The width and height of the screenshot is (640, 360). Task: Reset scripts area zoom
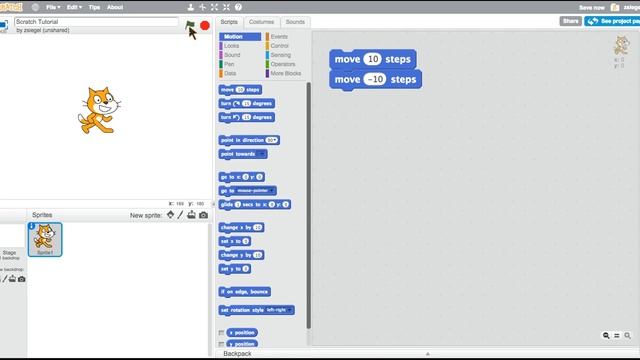pos(617,336)
